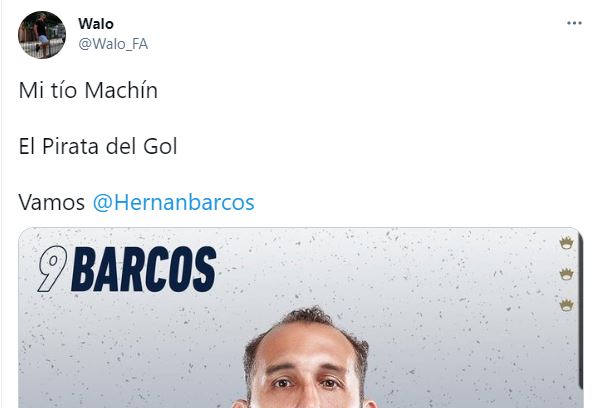Click the 'El Pirata del Gol' line
The height and width of the screenshot is (408, 599).
pos(98,146)
